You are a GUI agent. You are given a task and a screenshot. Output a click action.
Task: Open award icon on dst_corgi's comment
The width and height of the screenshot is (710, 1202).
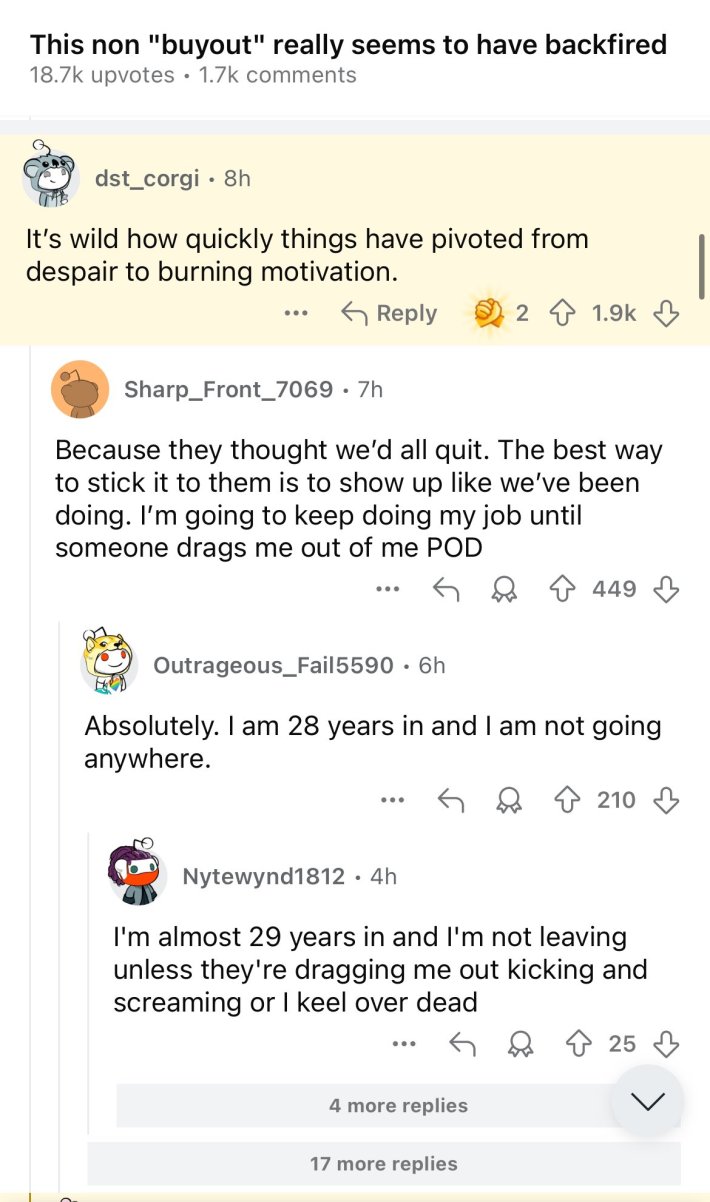coord(490,314)
